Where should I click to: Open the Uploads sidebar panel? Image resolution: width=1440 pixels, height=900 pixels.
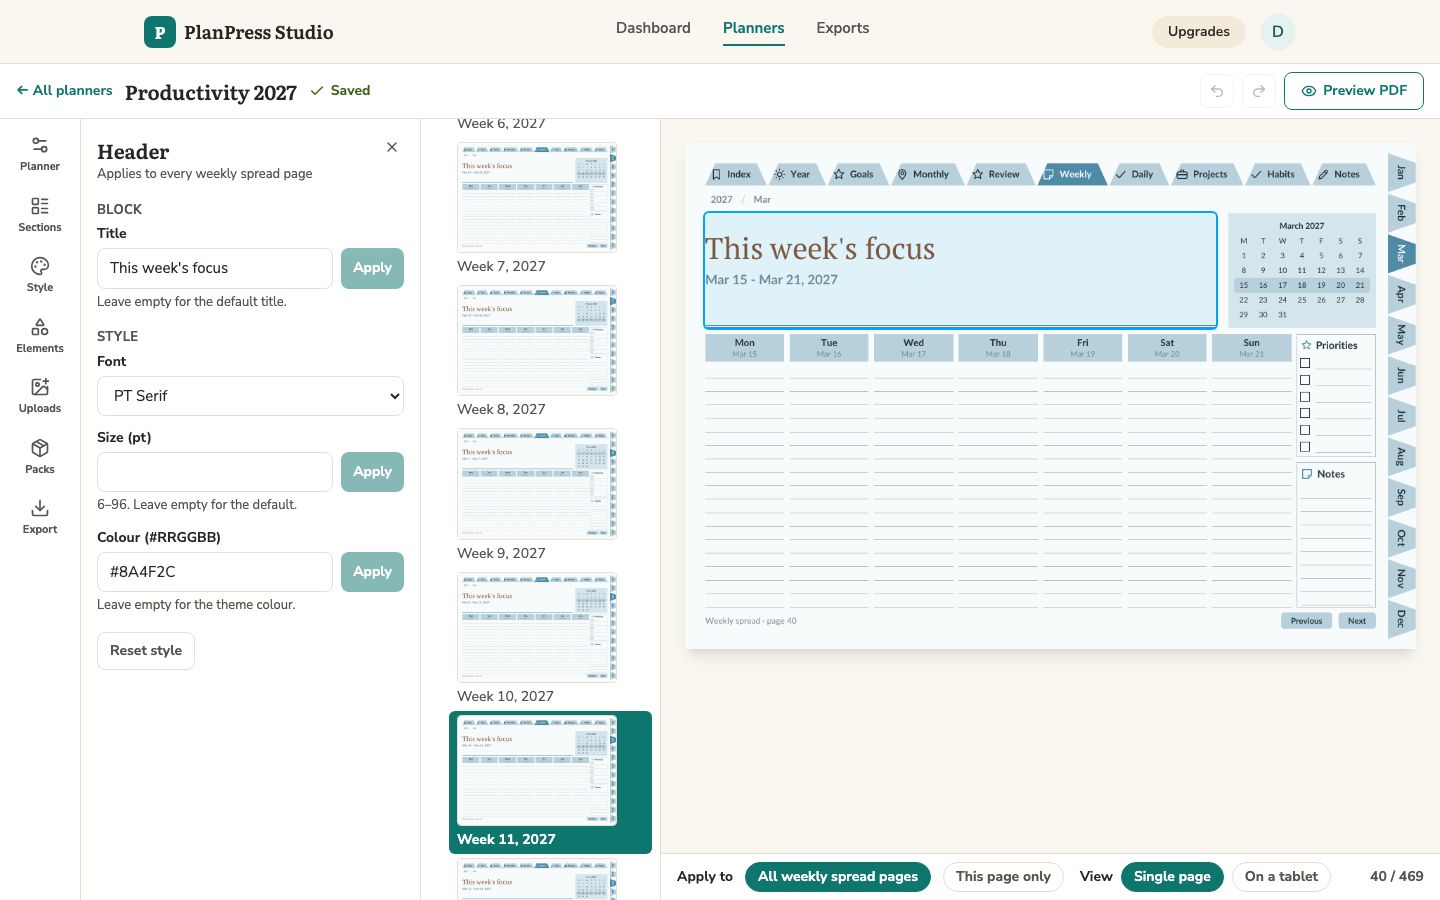click(x=40, y=396)
